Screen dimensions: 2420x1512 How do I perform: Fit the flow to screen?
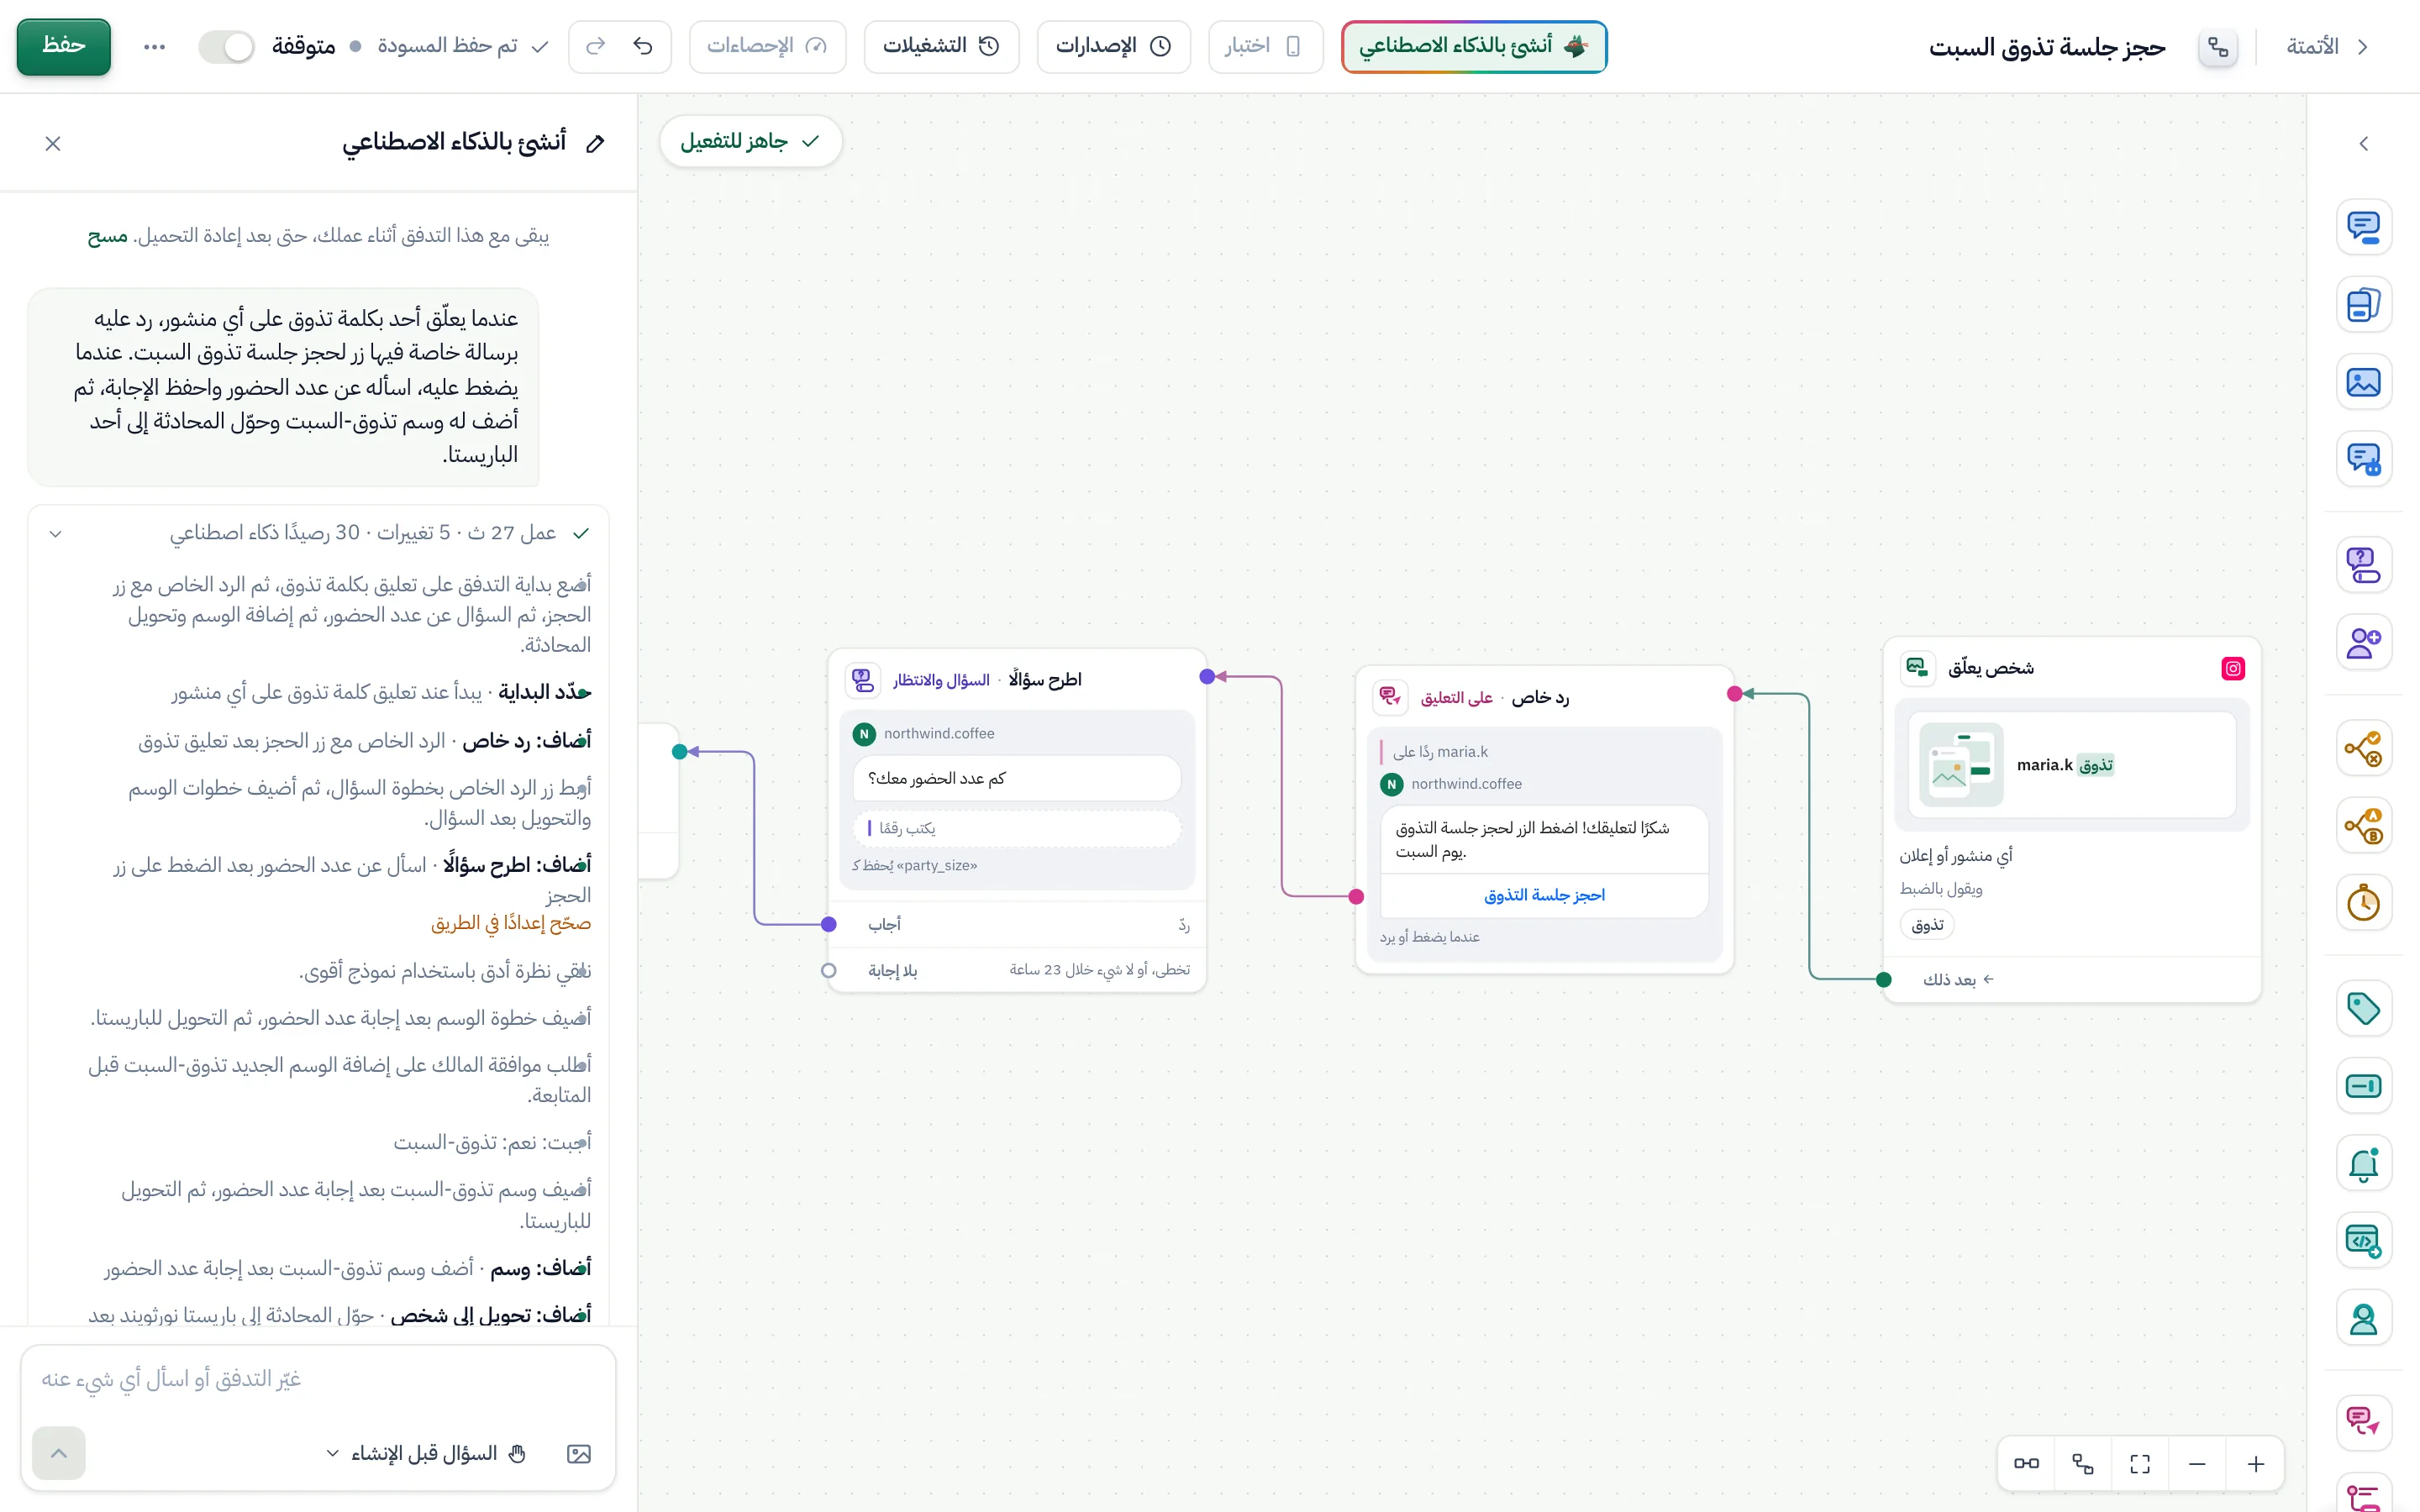2140,1464
